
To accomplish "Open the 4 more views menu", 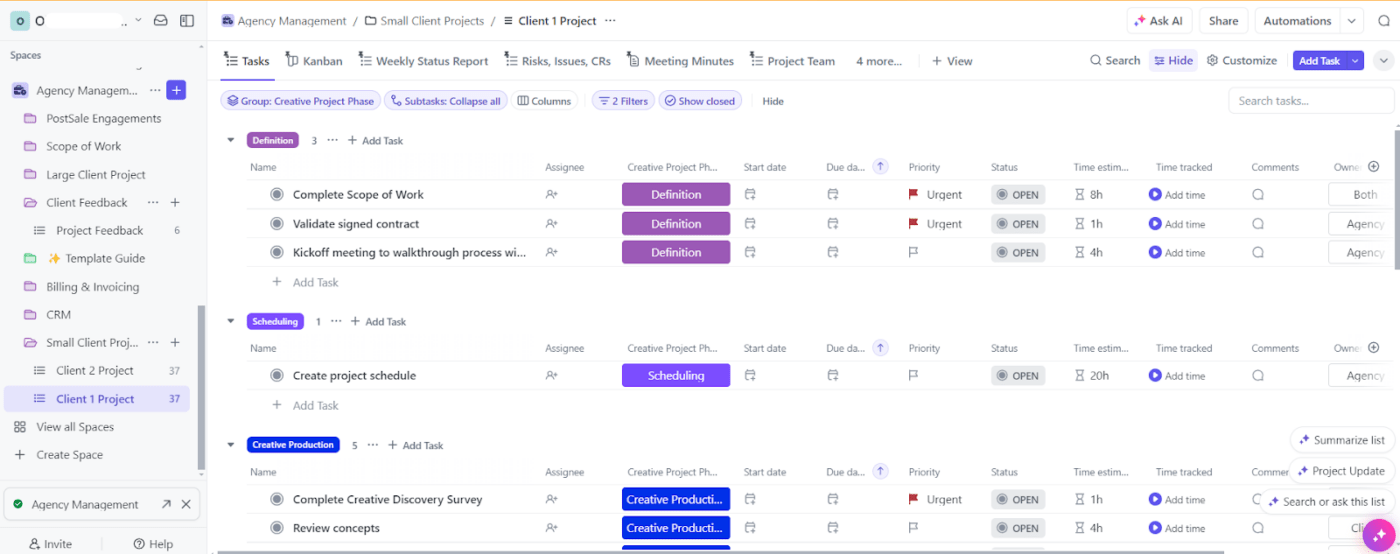I will tap(879, 61).
